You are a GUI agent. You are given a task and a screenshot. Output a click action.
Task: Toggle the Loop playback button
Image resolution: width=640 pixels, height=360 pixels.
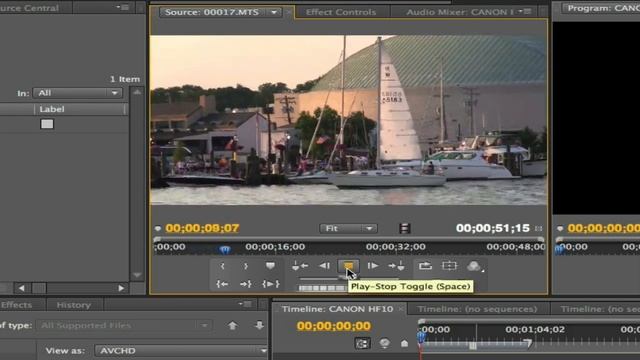[425, 266]
